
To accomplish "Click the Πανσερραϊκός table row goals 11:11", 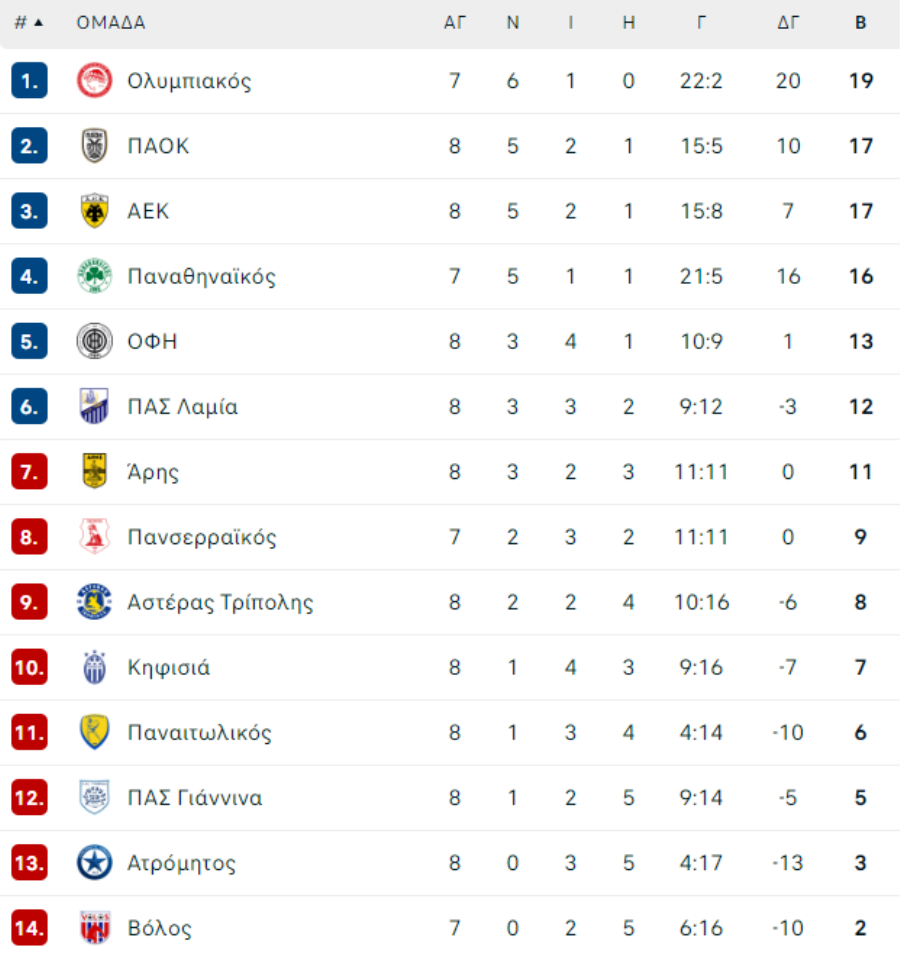I will tap(701, 537).
